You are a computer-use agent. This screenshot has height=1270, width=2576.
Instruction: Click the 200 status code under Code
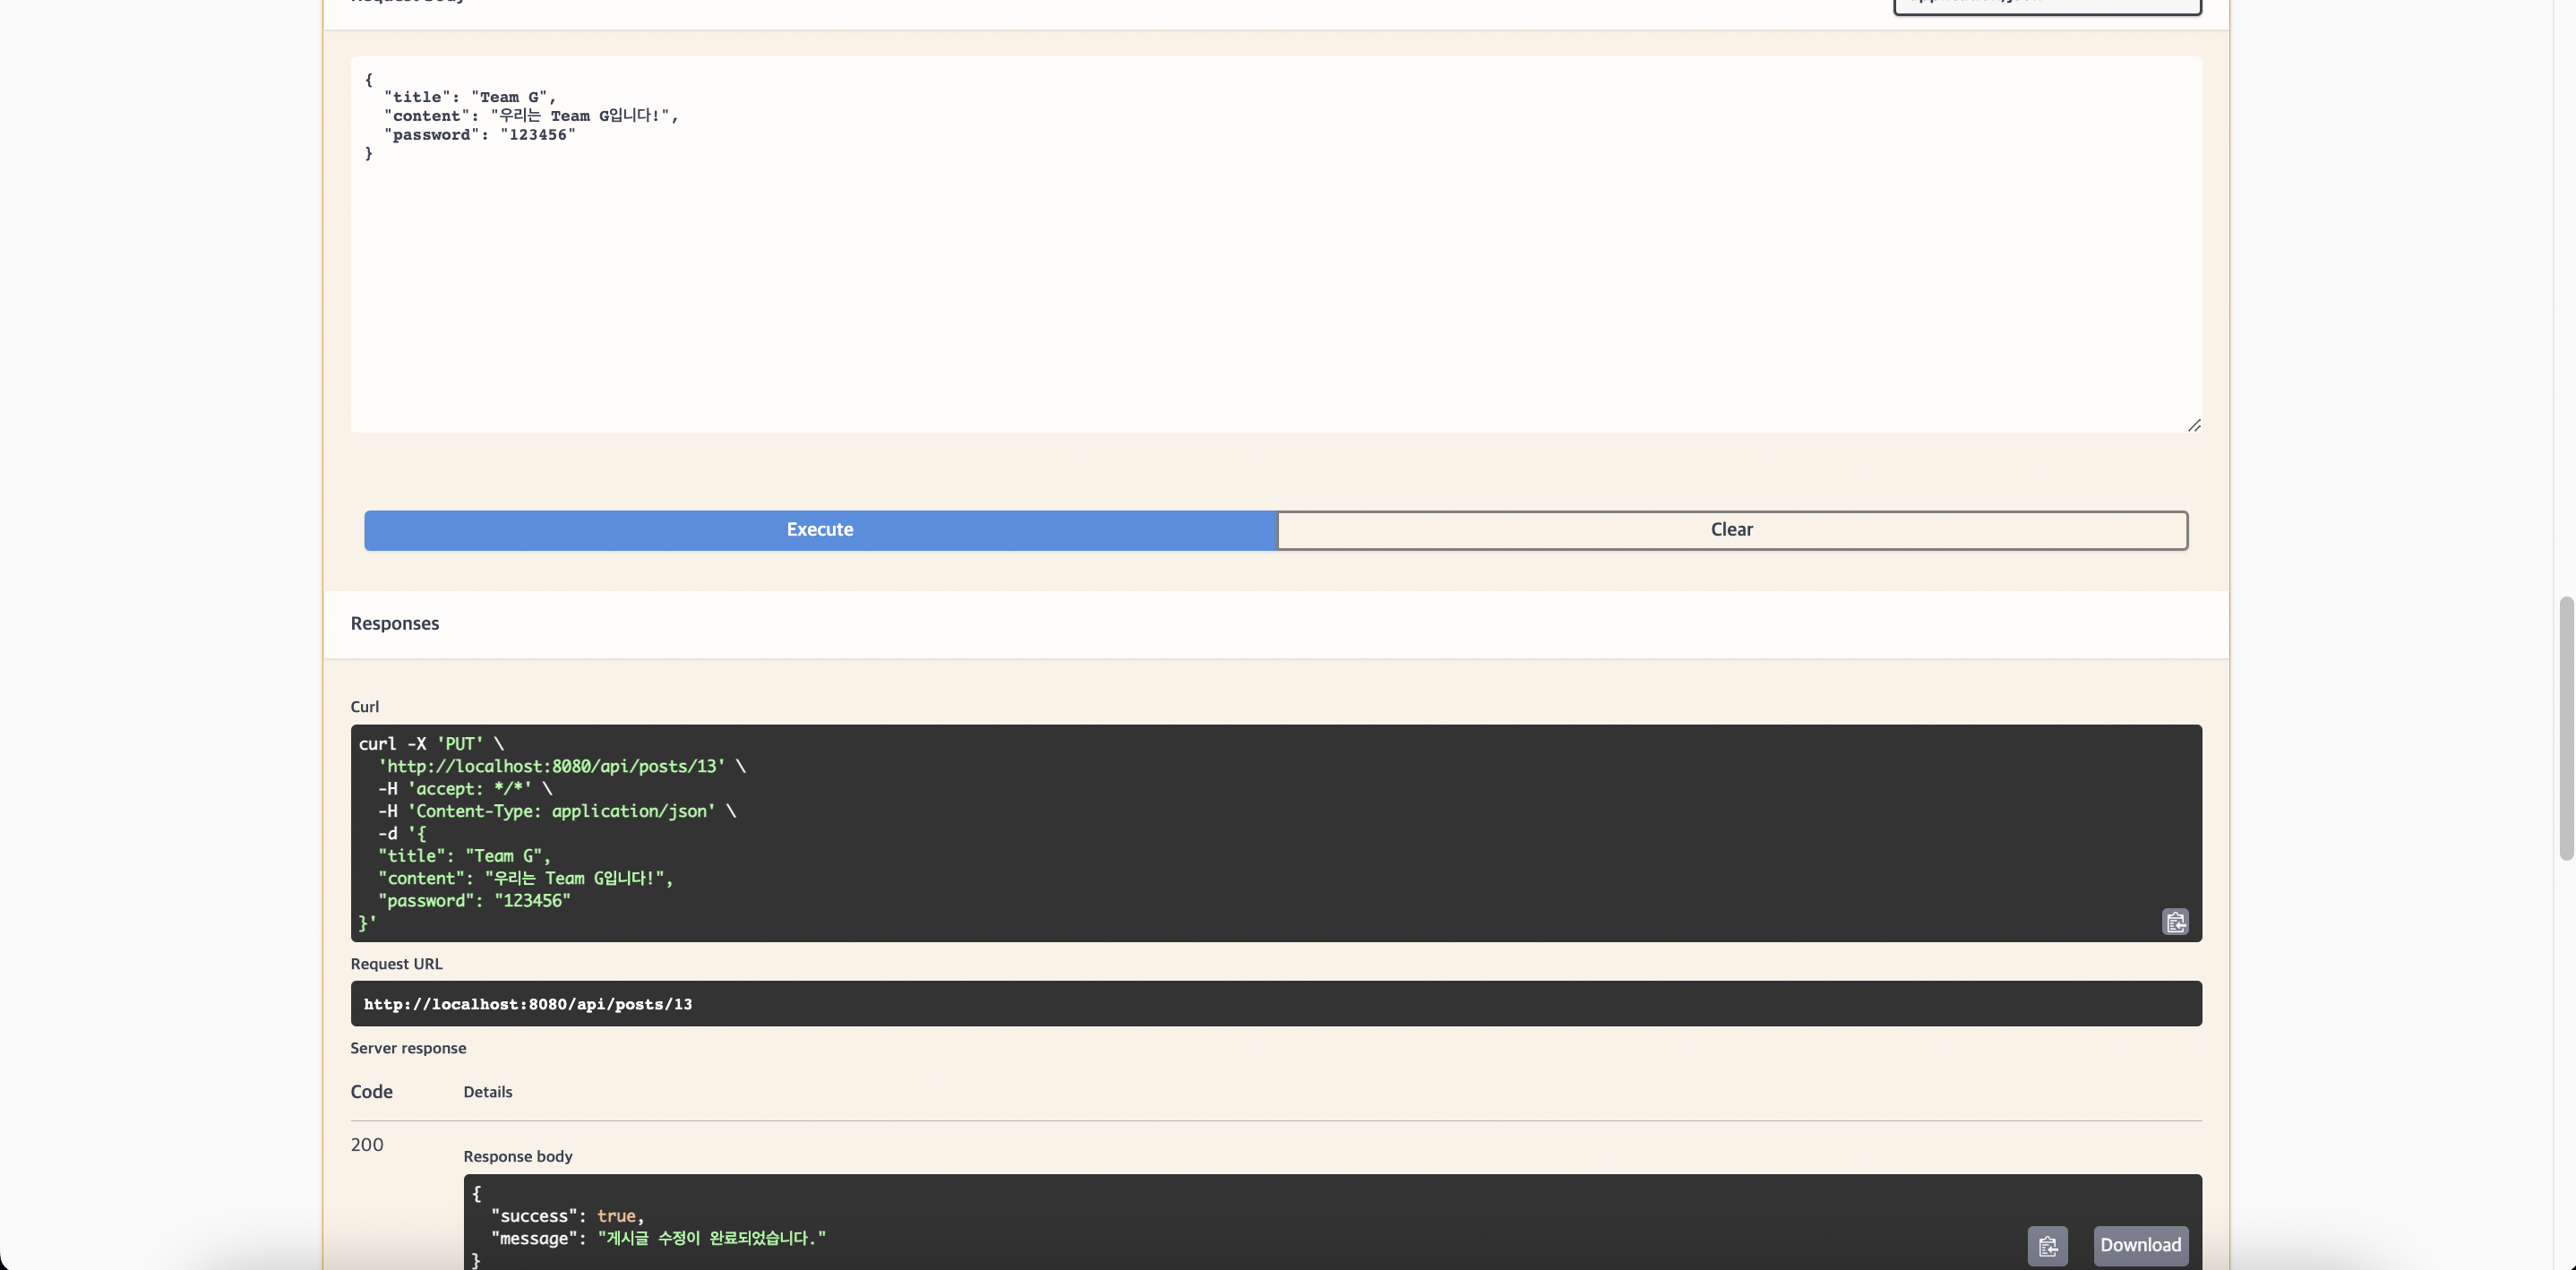(366, 1145)
